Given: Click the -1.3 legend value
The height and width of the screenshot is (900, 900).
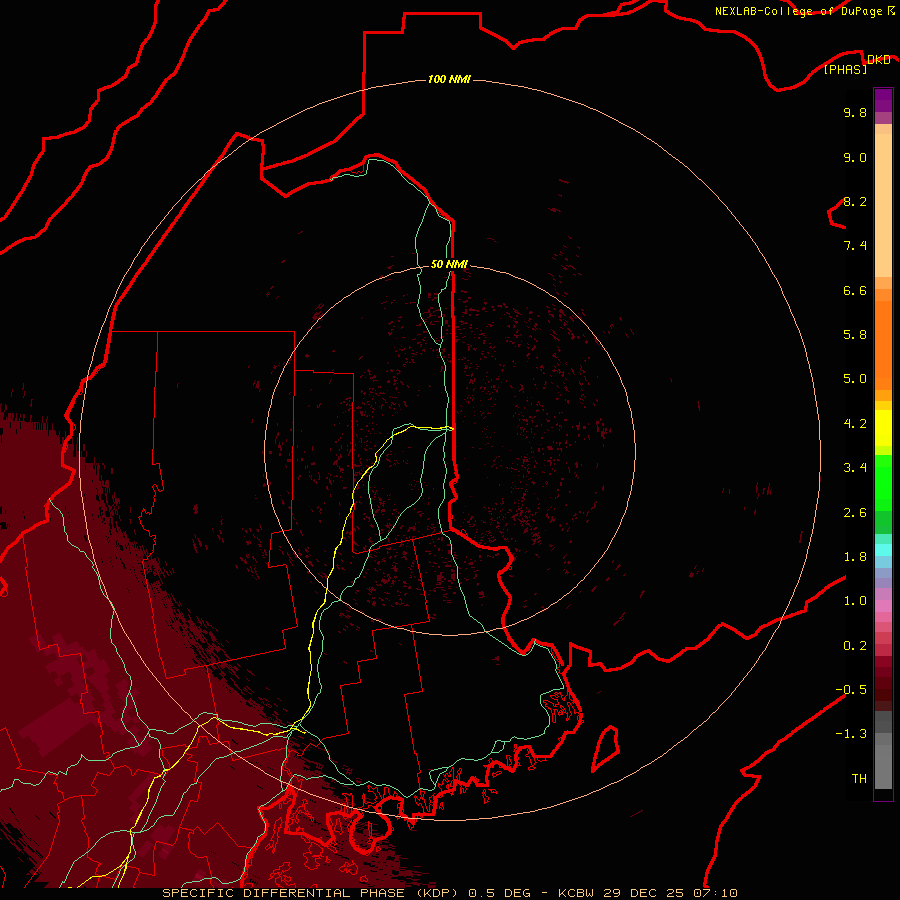Looking at the screenshot, I should coord(851,734).
